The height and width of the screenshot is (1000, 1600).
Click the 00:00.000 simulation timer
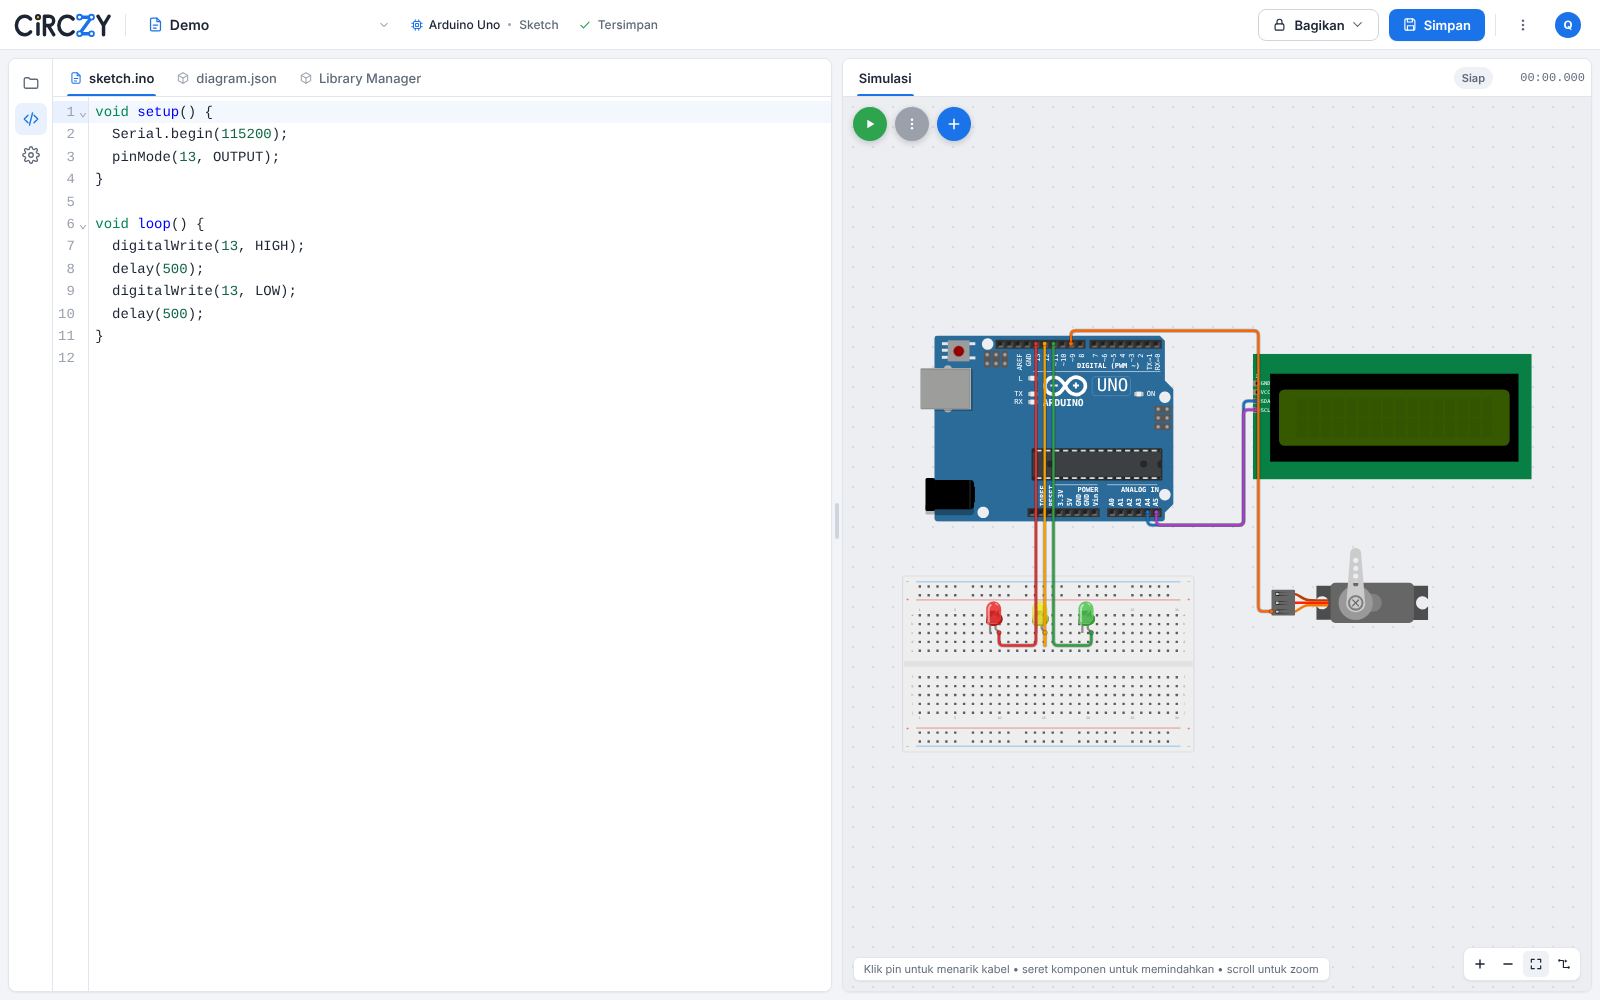click(x=1552, y=78)
